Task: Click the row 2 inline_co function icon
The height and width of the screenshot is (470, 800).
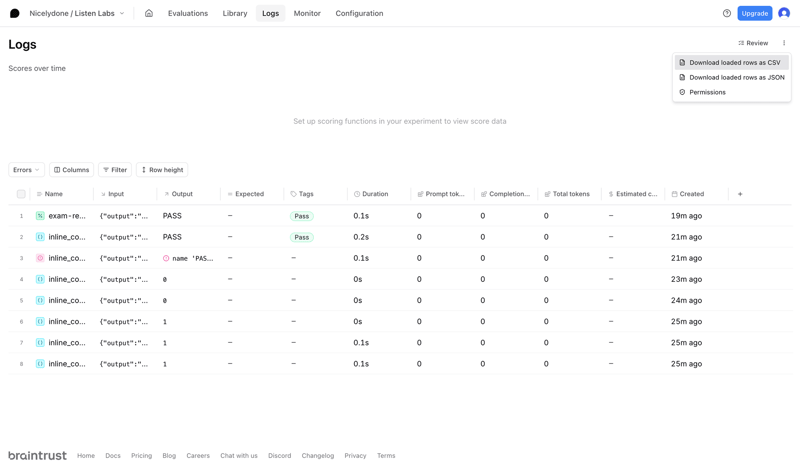Action: pyautogui.click(x=40, y=237)
